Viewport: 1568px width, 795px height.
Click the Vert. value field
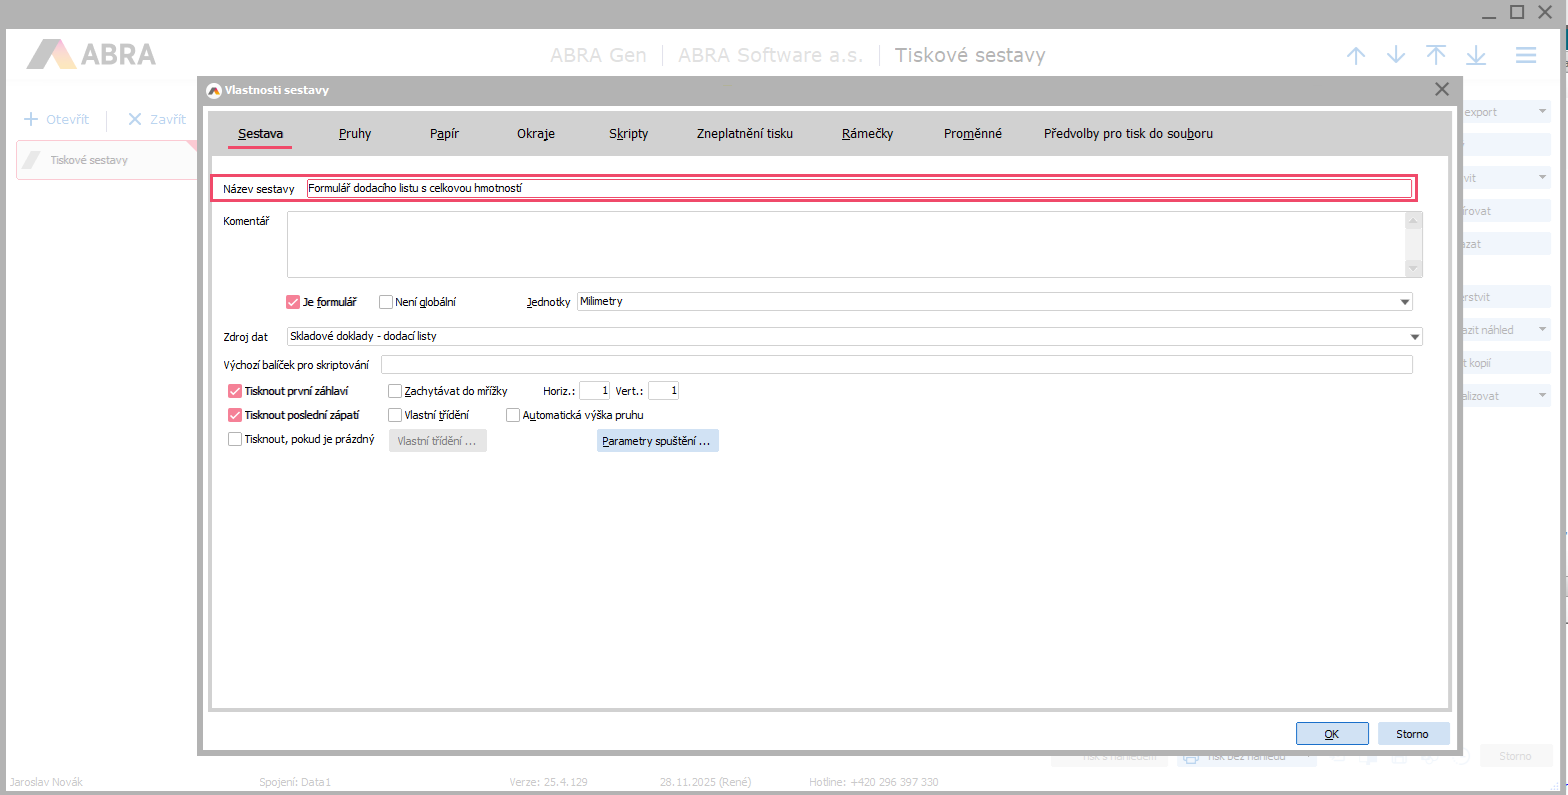click(x=663, y=391)
